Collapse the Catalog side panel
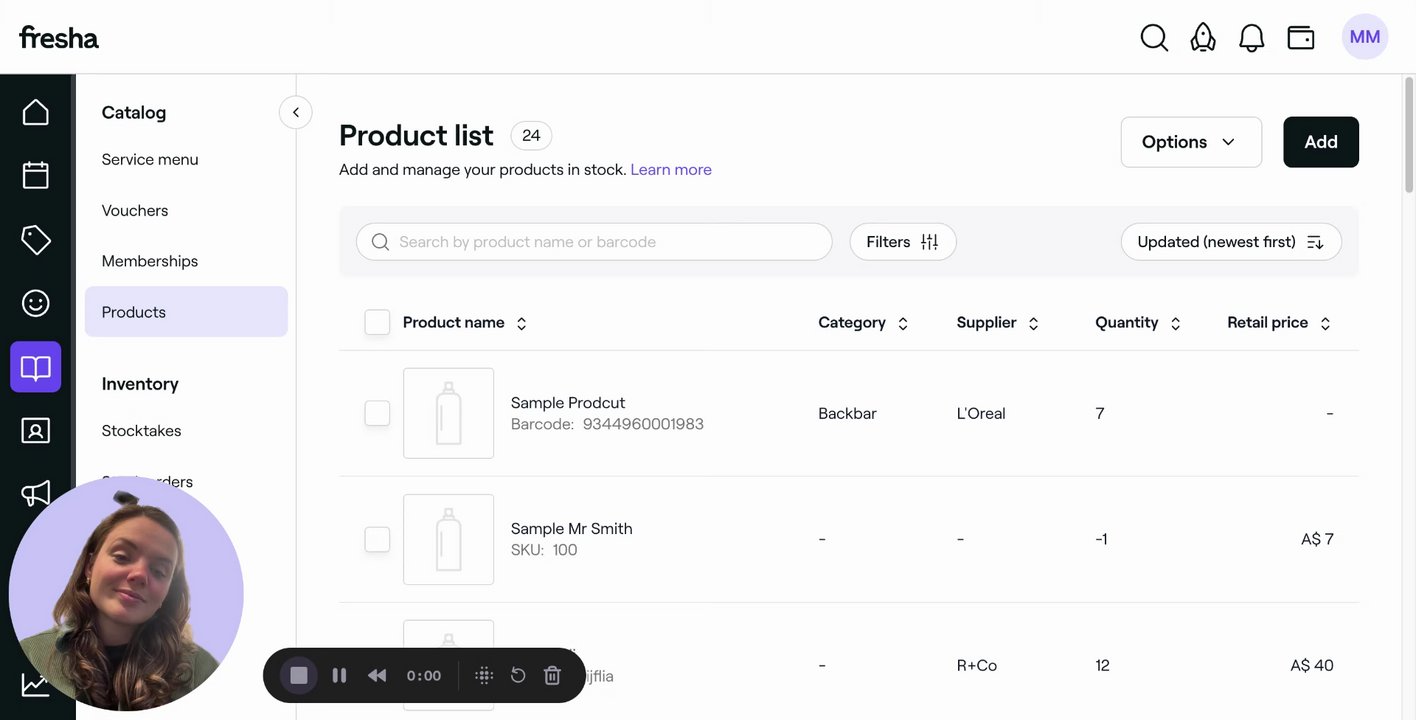The width and height of the screenshot is (1416, 720). tap(295, 112)
